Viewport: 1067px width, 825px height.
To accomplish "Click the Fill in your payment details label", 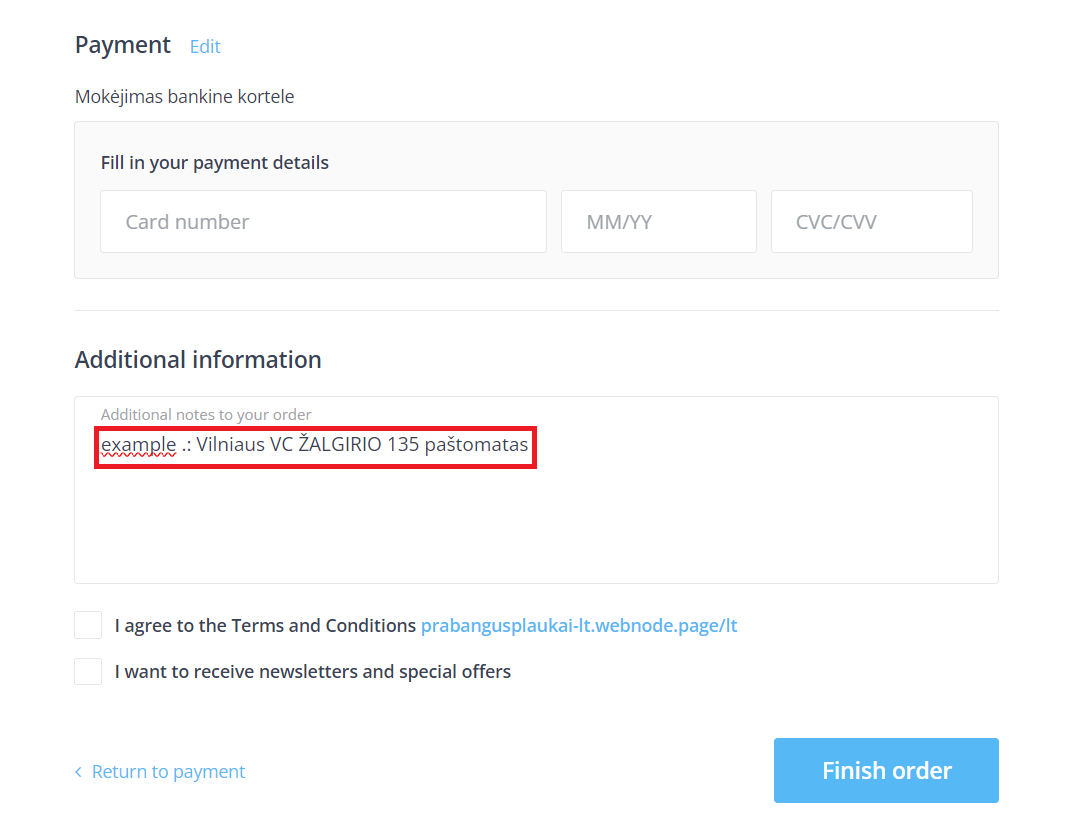I will point(215,163).
